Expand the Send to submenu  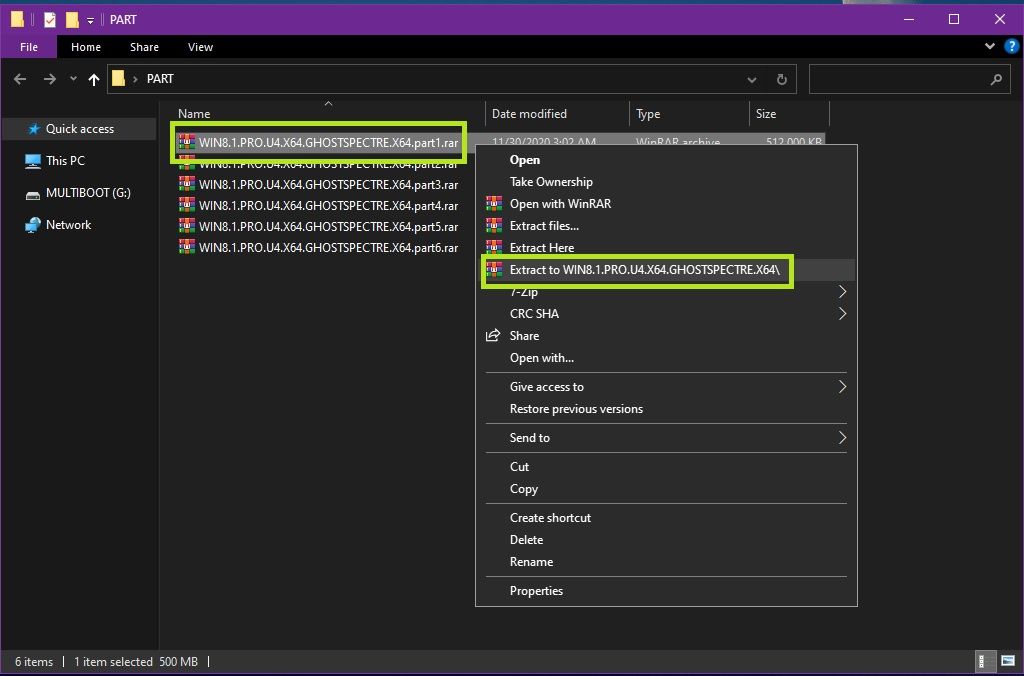tap(842, 438)
